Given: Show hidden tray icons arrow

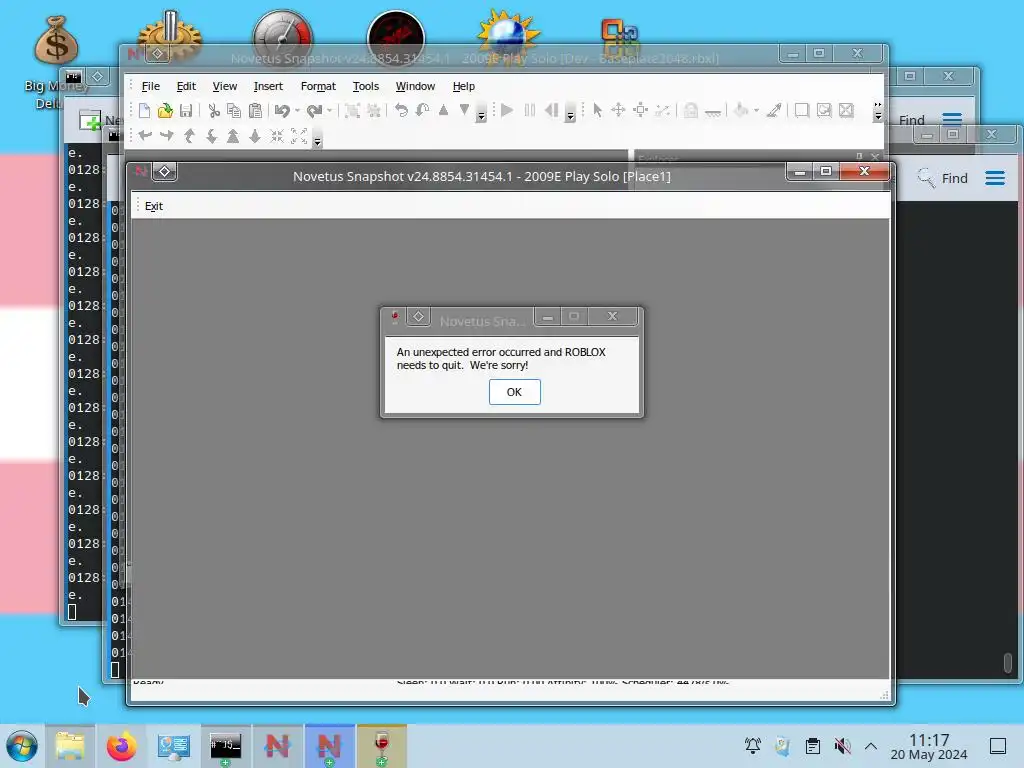Looking at the screenshot, I should pyautogui.click(x=871, y=746).
